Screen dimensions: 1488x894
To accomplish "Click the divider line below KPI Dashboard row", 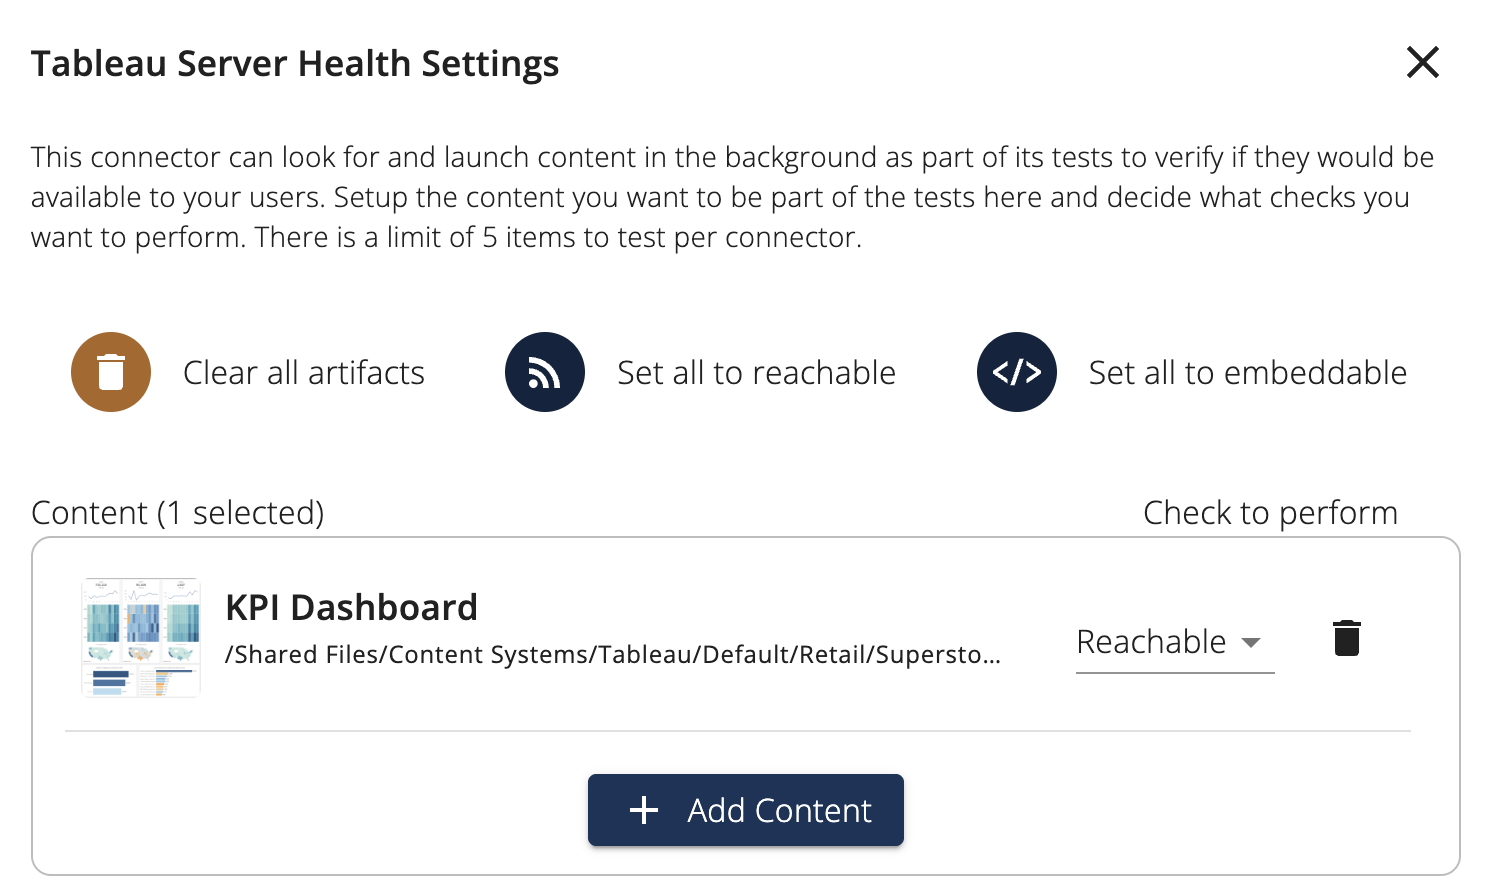I will 738,731.
